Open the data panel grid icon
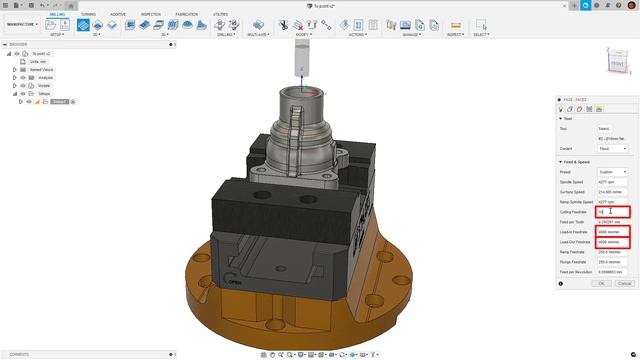Screen dimensions: 640x360 point(5,6)
